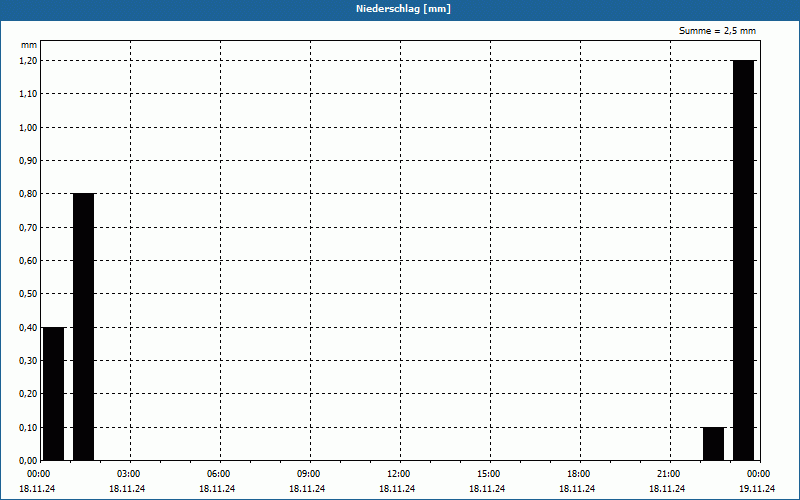Click the mm unit label above axis
The width and height of the screenshot is (800, 500).
pos(29,45)
